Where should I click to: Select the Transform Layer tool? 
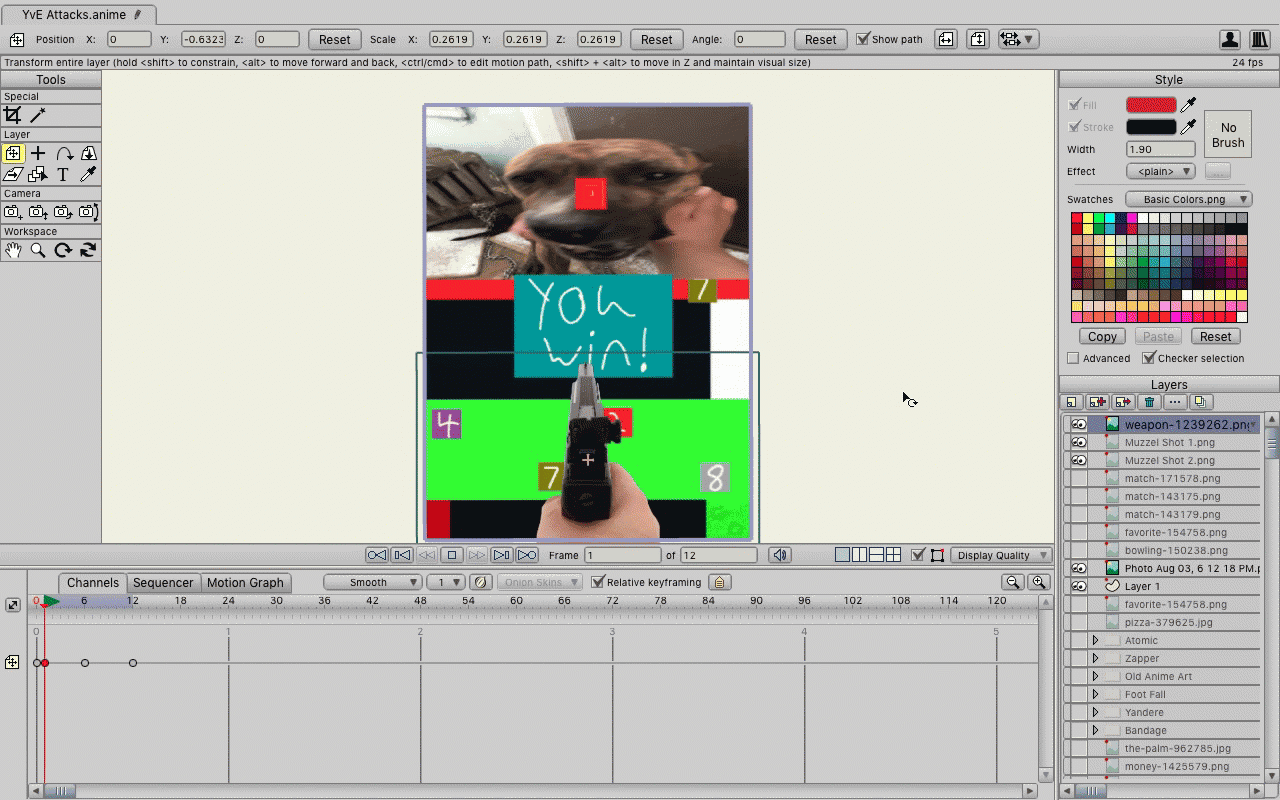14,153
